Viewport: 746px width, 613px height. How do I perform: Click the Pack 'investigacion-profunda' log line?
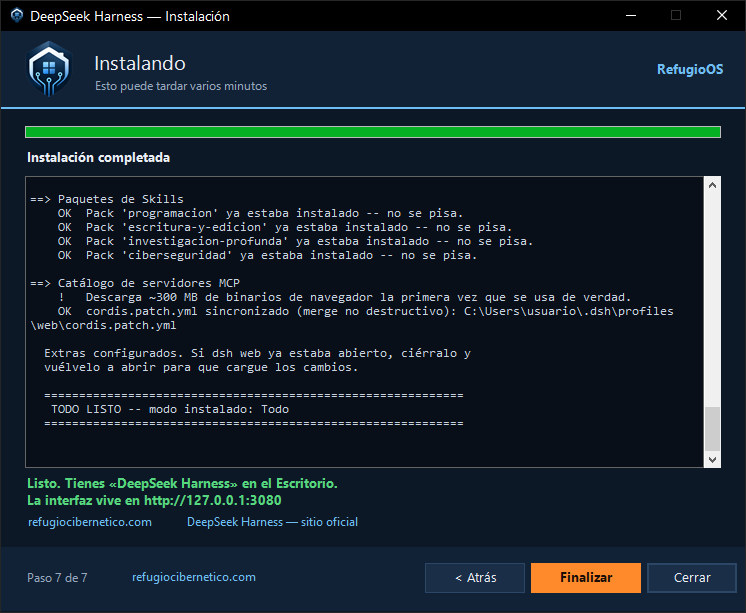pos(295,241)
